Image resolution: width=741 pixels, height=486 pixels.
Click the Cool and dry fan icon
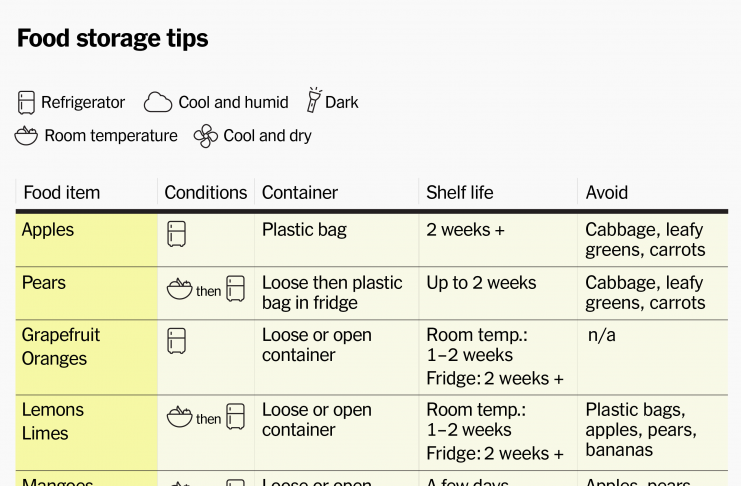pos(206,136)
